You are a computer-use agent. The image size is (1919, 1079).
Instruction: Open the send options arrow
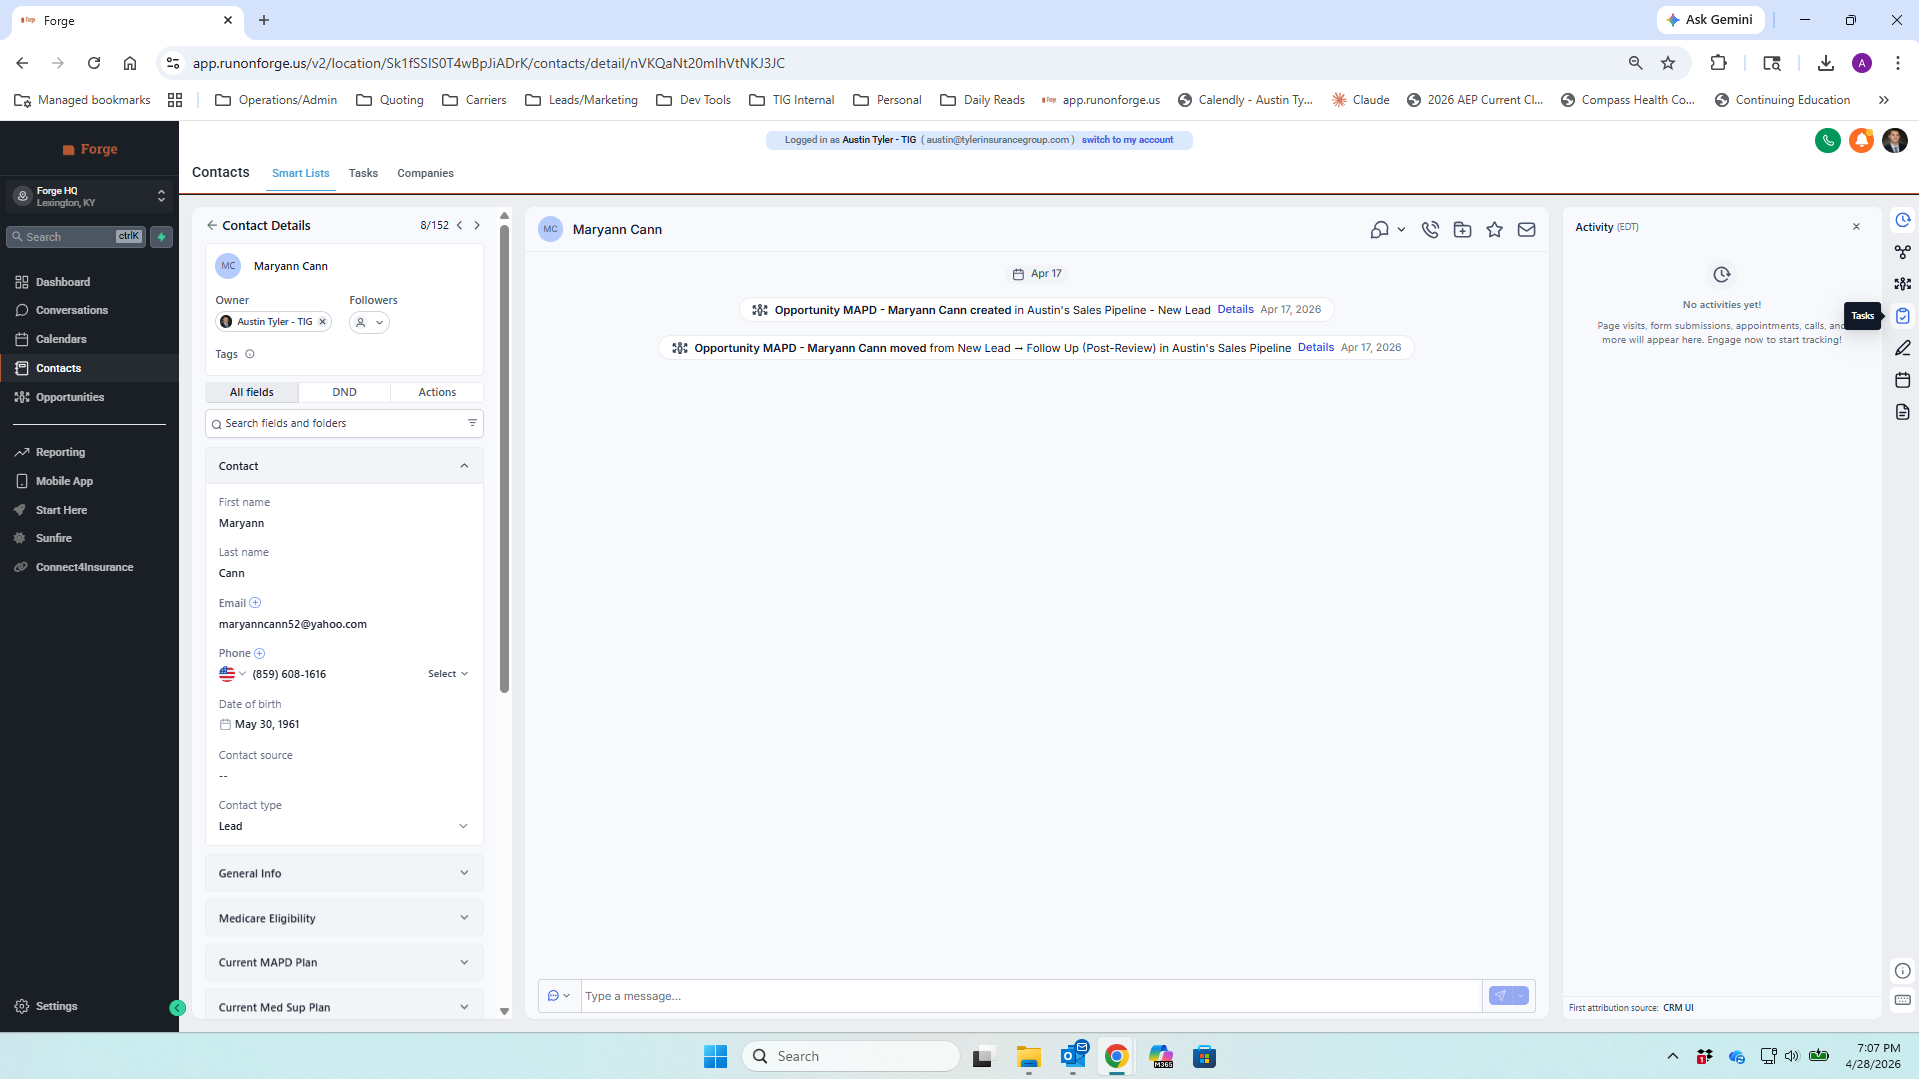(x=1520, y=996)
